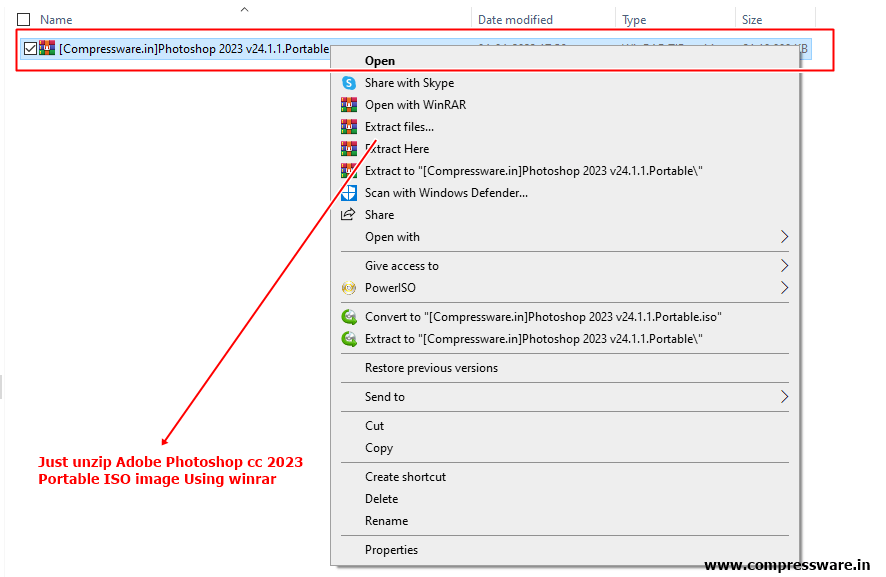Click the WinRAR icon next to Extract Here

point(349,149)
